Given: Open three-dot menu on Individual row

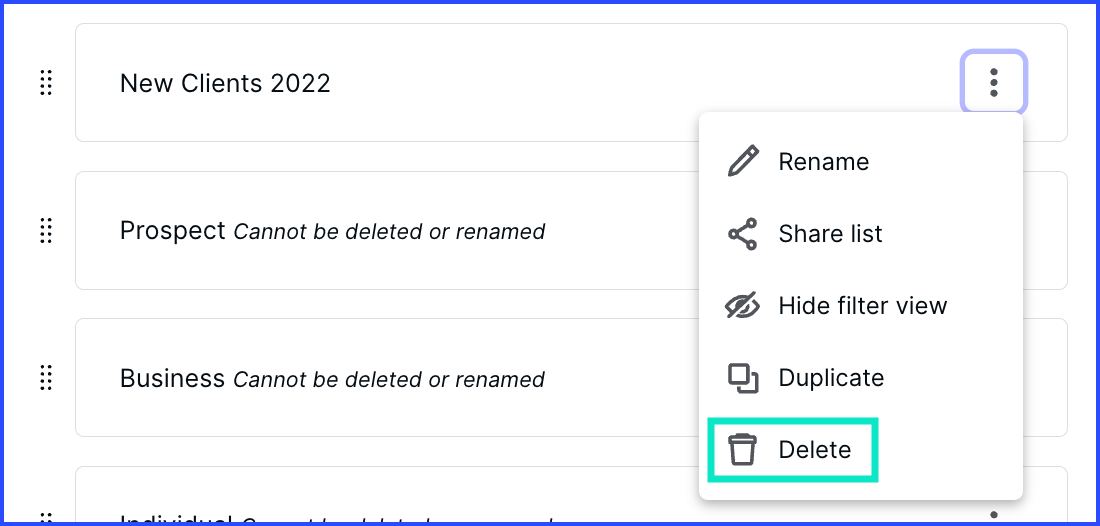Looking at the screenshot, I should 993,516.
